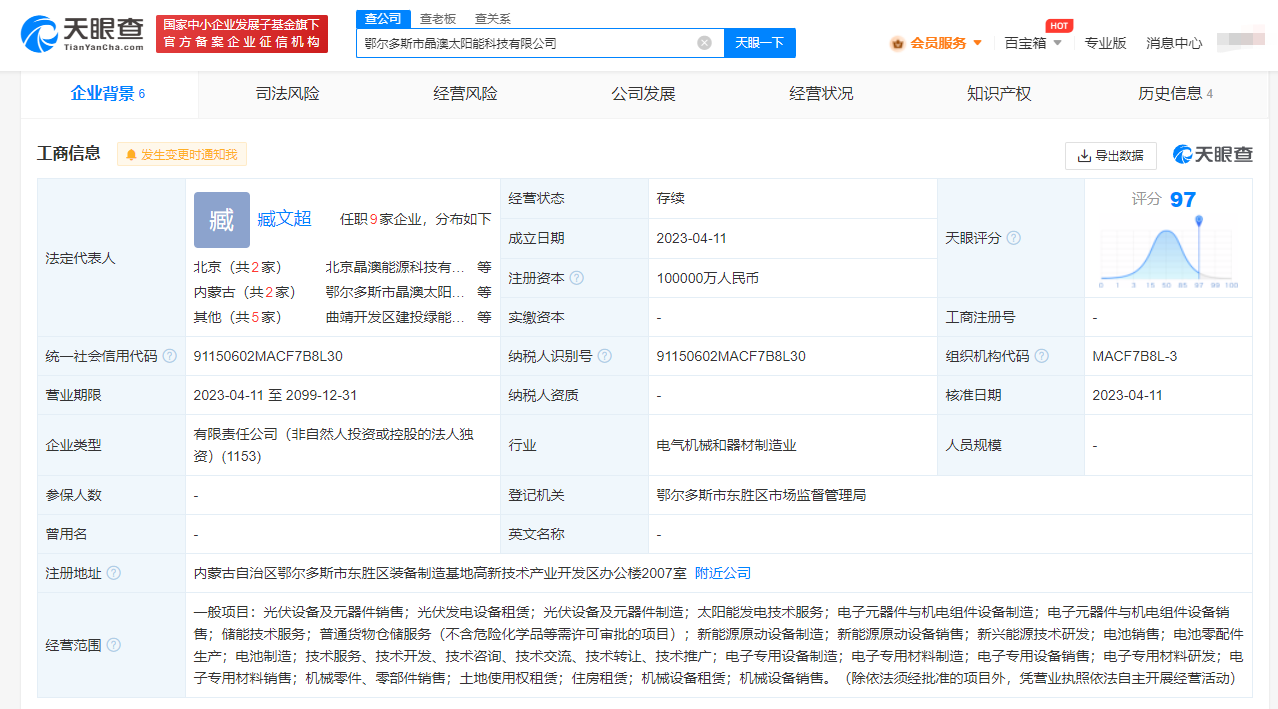Go to the 公司发展 tab
The height and width of the screenshot is (709, 1278).
click(x=644, y=94)
